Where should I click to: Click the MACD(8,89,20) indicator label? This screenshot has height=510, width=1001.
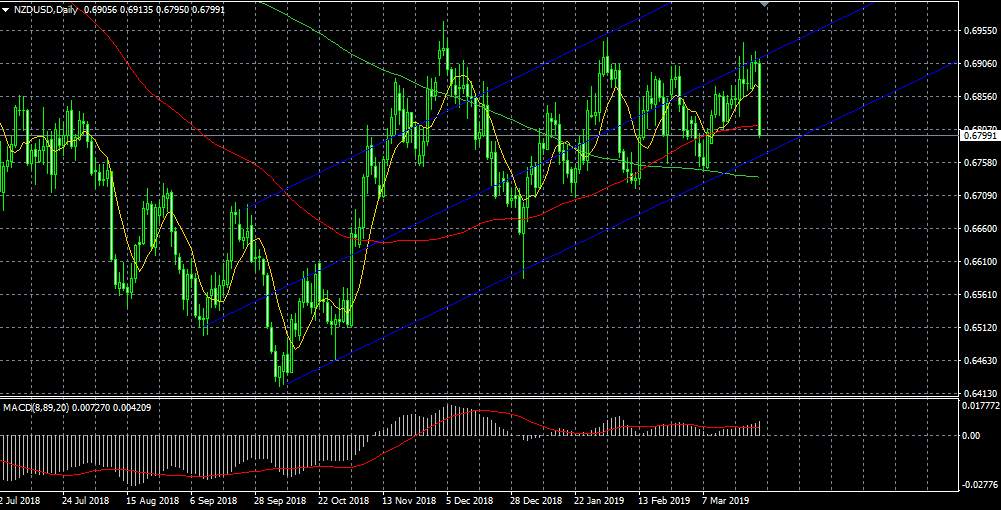pyautogui.click(x=37, y=407)
